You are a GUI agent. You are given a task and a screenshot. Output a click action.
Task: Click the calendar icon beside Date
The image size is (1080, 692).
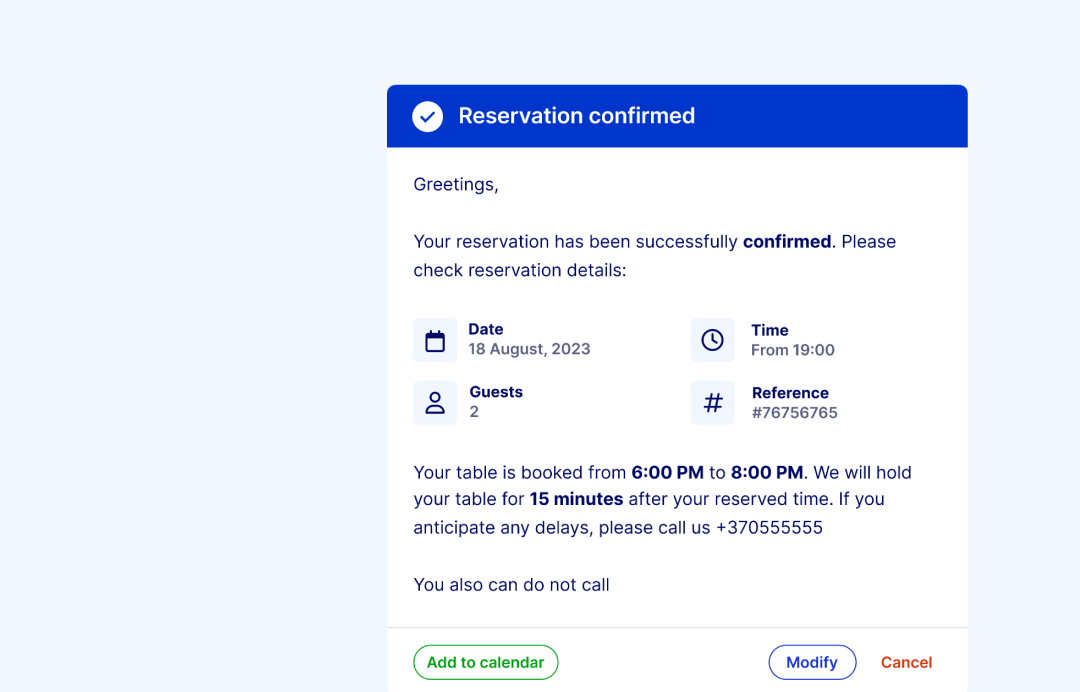[435, 340]
